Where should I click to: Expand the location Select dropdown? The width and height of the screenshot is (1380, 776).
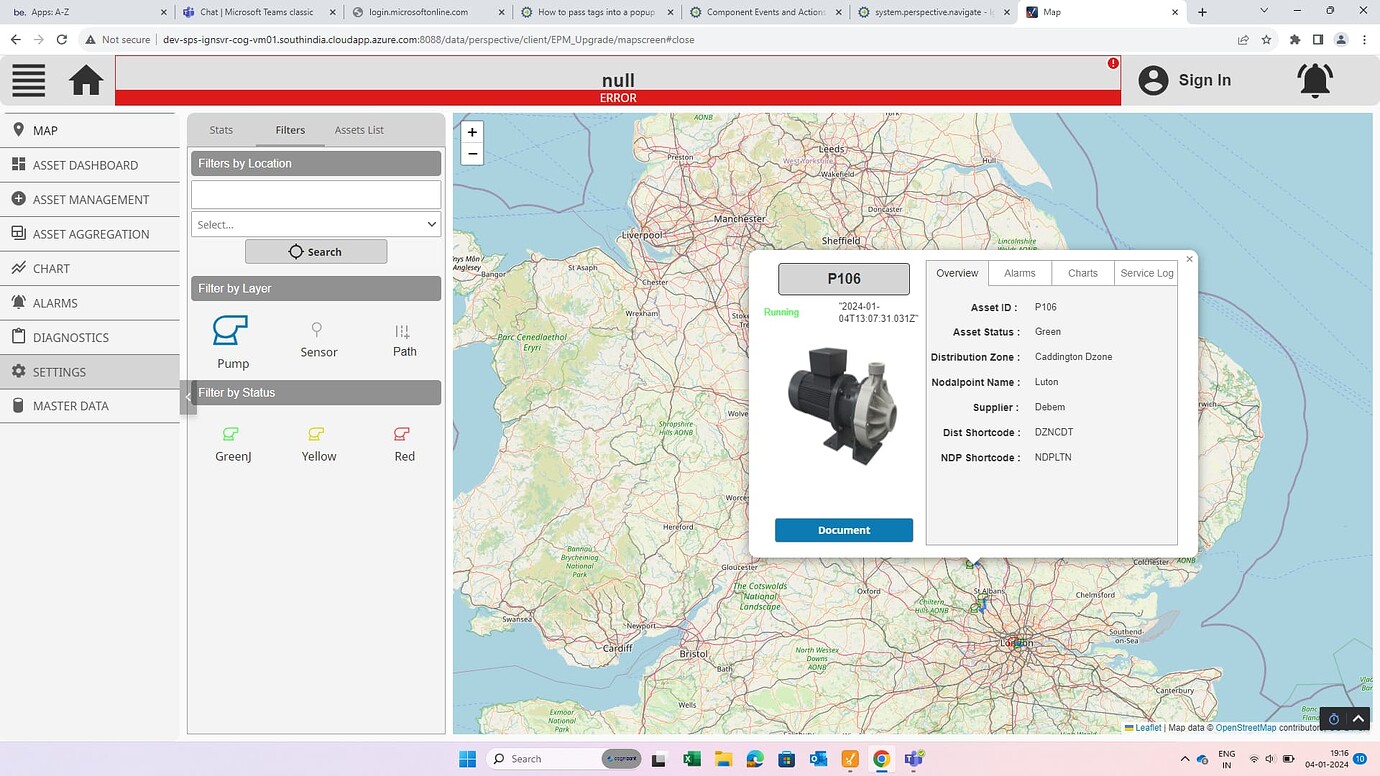point(316,224)
